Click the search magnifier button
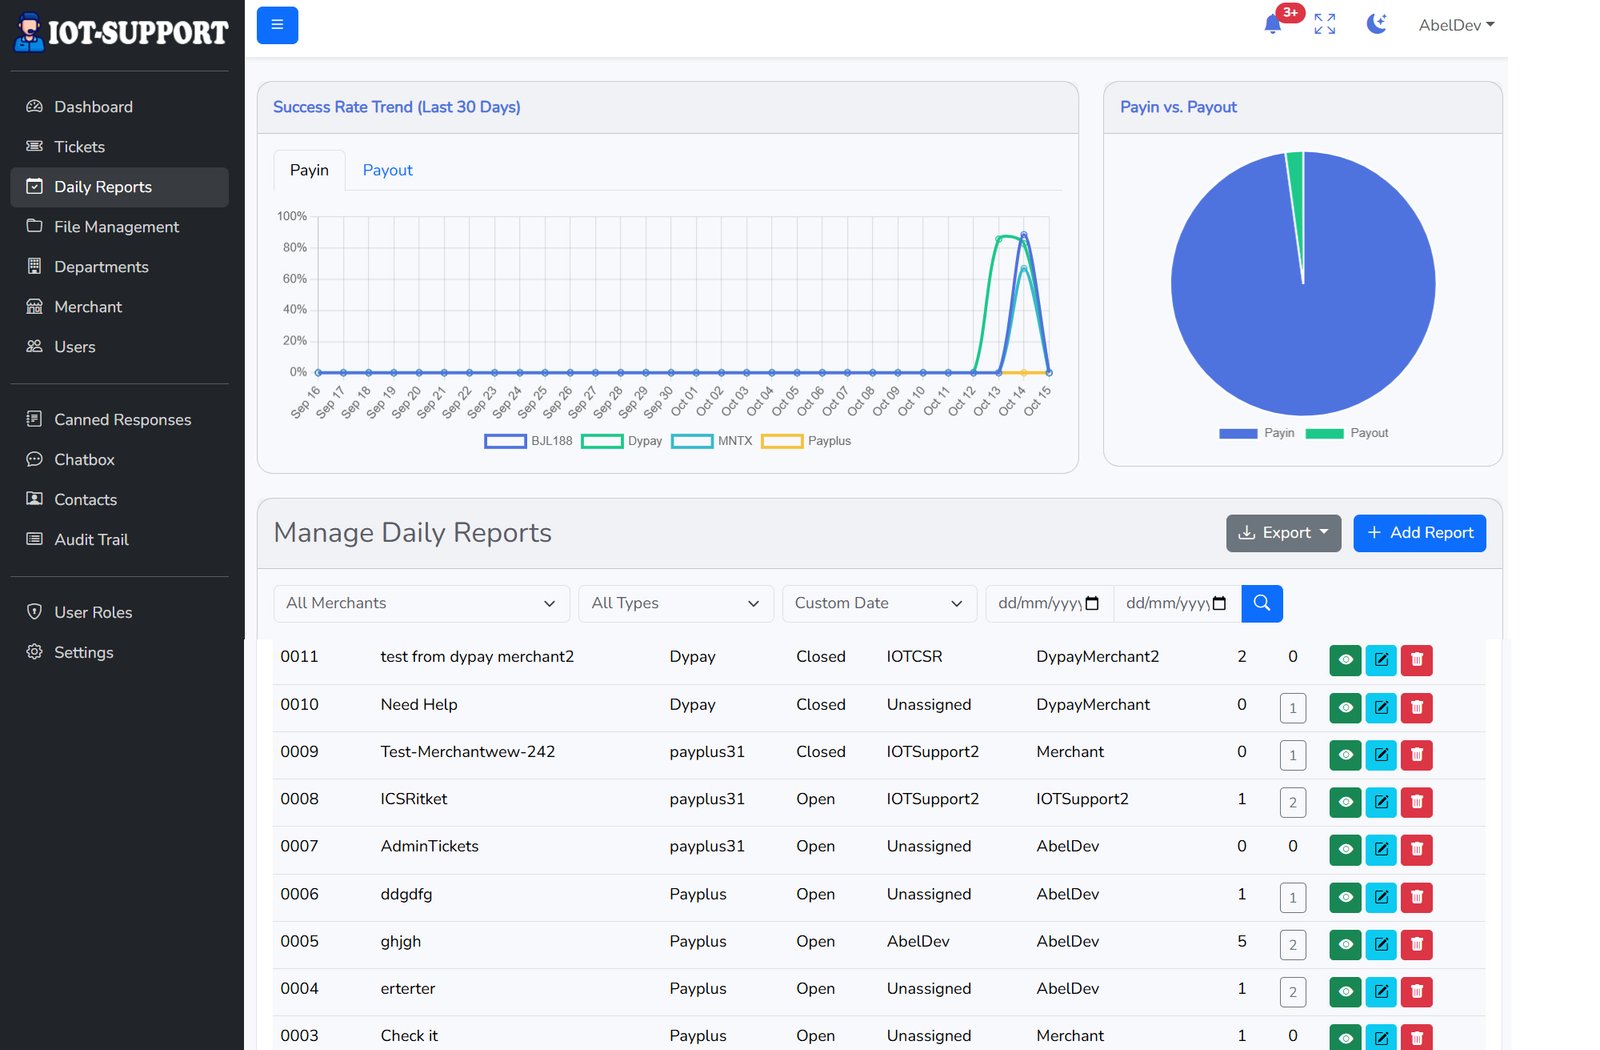Screen dimensions: 1600x1050 click(x=1261, y=603)
